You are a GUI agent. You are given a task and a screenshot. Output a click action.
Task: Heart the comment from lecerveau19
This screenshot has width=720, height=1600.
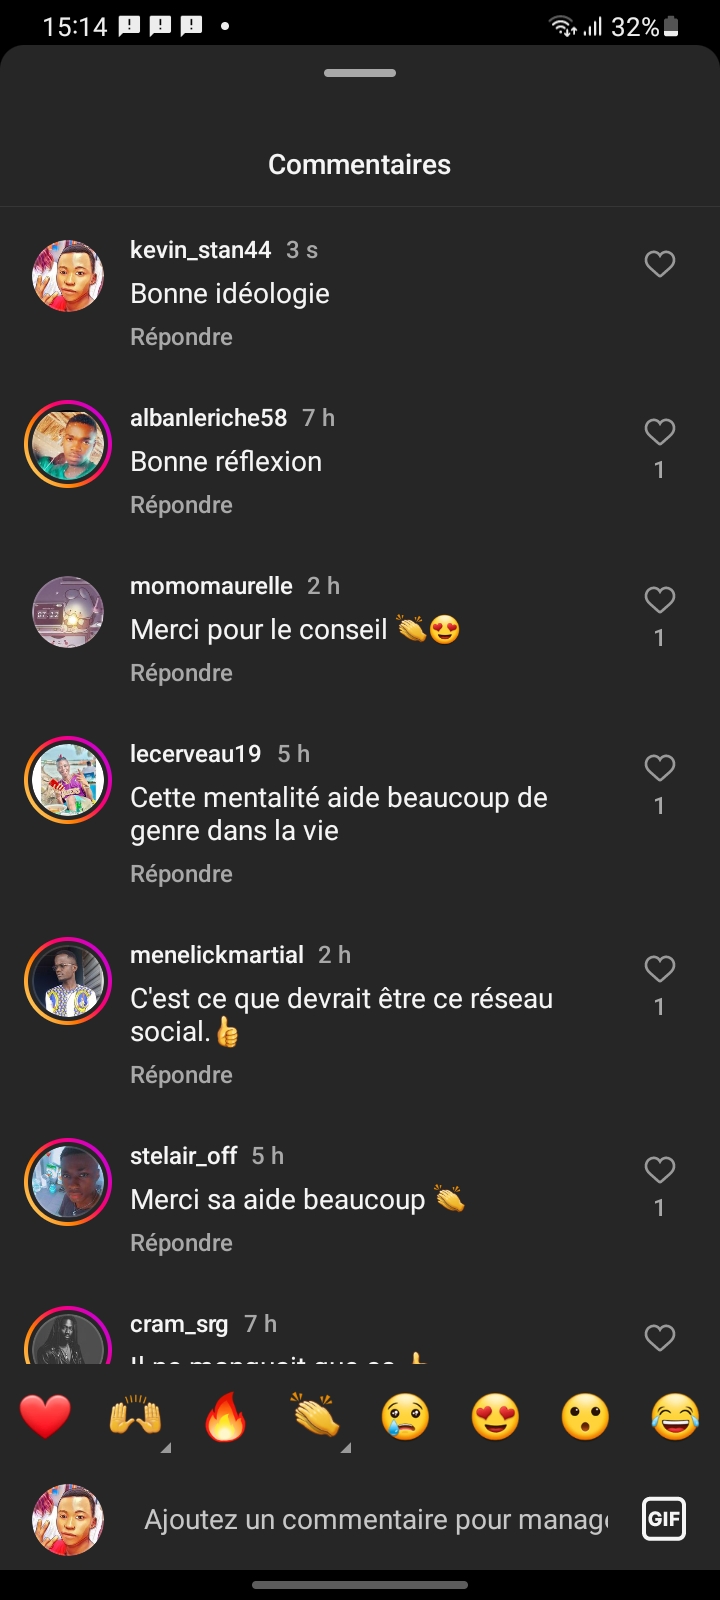(x=659, y=768)
